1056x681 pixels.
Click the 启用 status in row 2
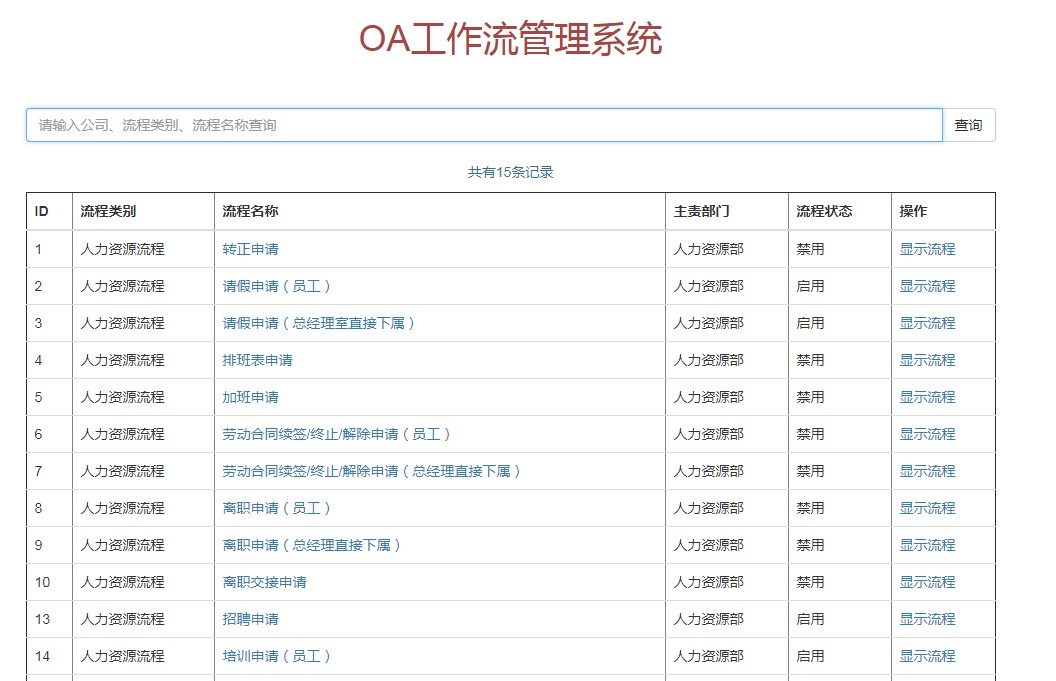point(810,286)
